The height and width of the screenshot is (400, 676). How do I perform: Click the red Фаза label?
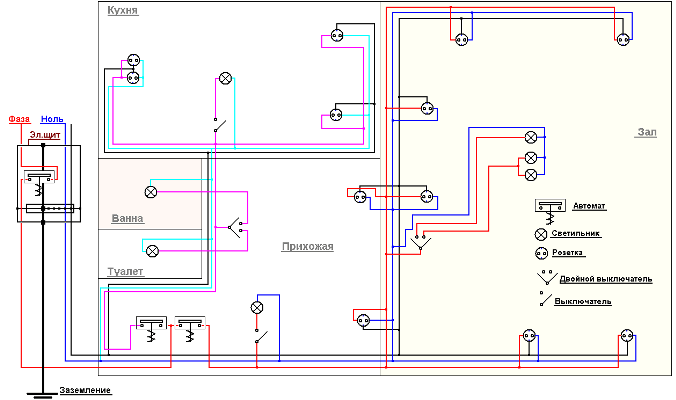(19, 118)
